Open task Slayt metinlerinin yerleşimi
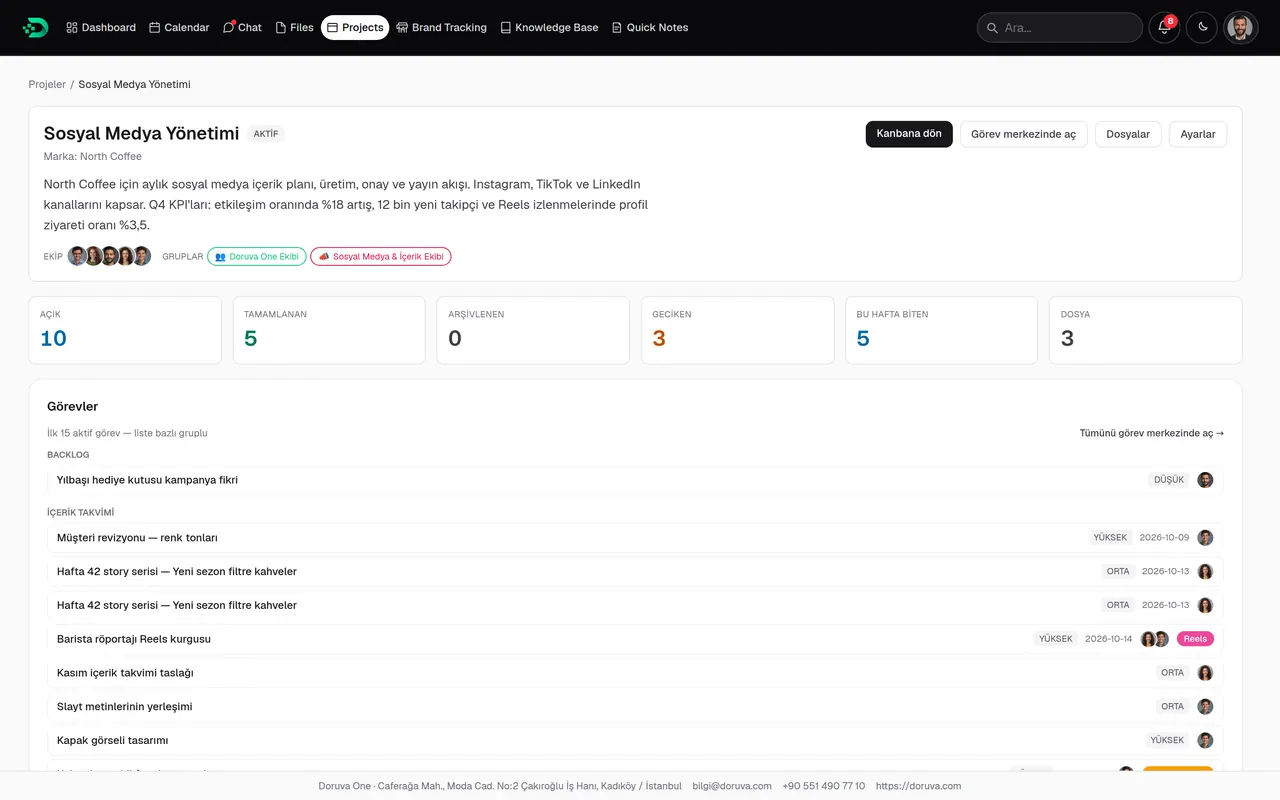 pyautogui.click(x=635, y=707)
